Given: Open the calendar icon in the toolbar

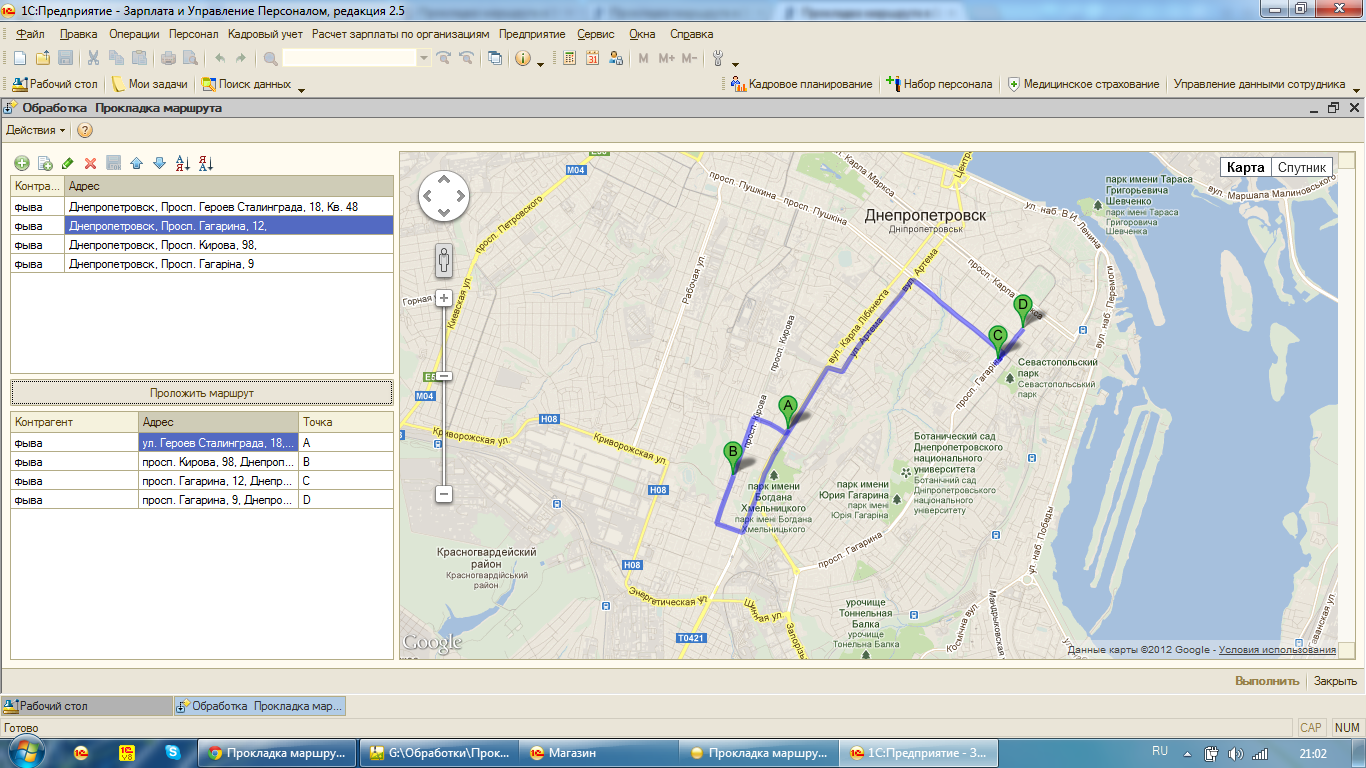Looking at the screenshot, I should click(x=593, y=58).
